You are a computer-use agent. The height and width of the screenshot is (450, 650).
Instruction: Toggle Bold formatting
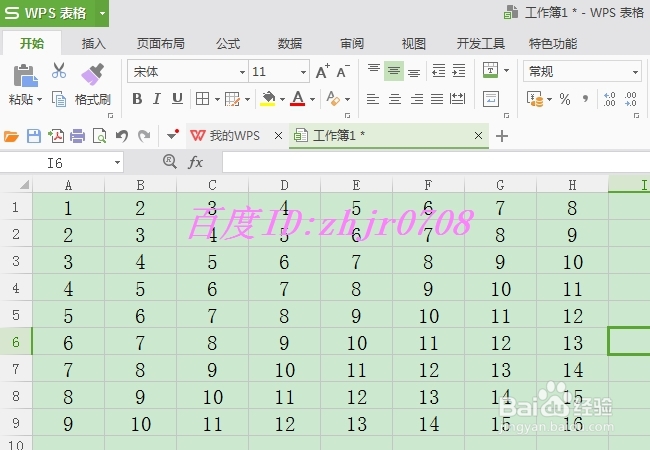(137, 99)
